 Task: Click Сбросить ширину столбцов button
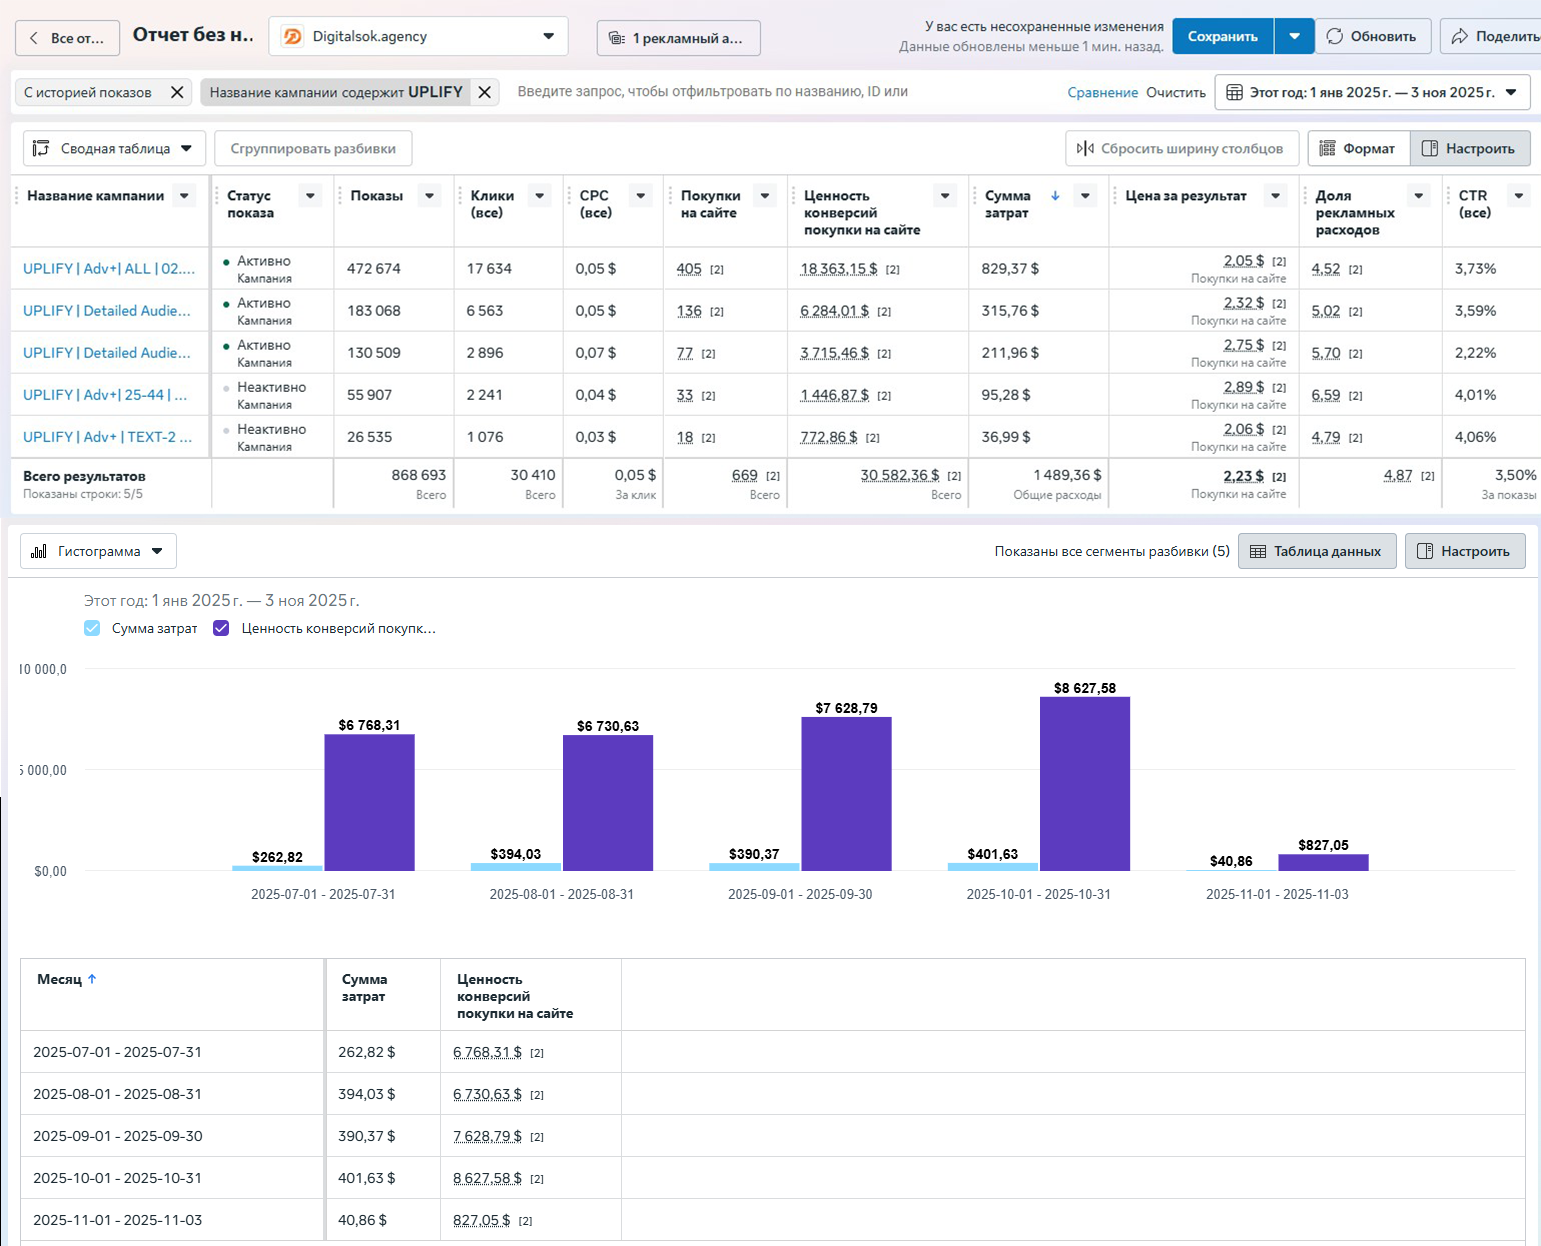click(1181, 148)
